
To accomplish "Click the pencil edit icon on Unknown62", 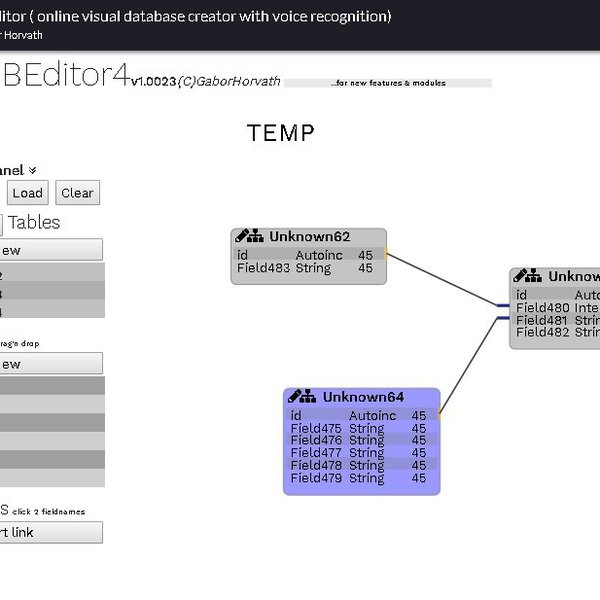I will (242, 236).
